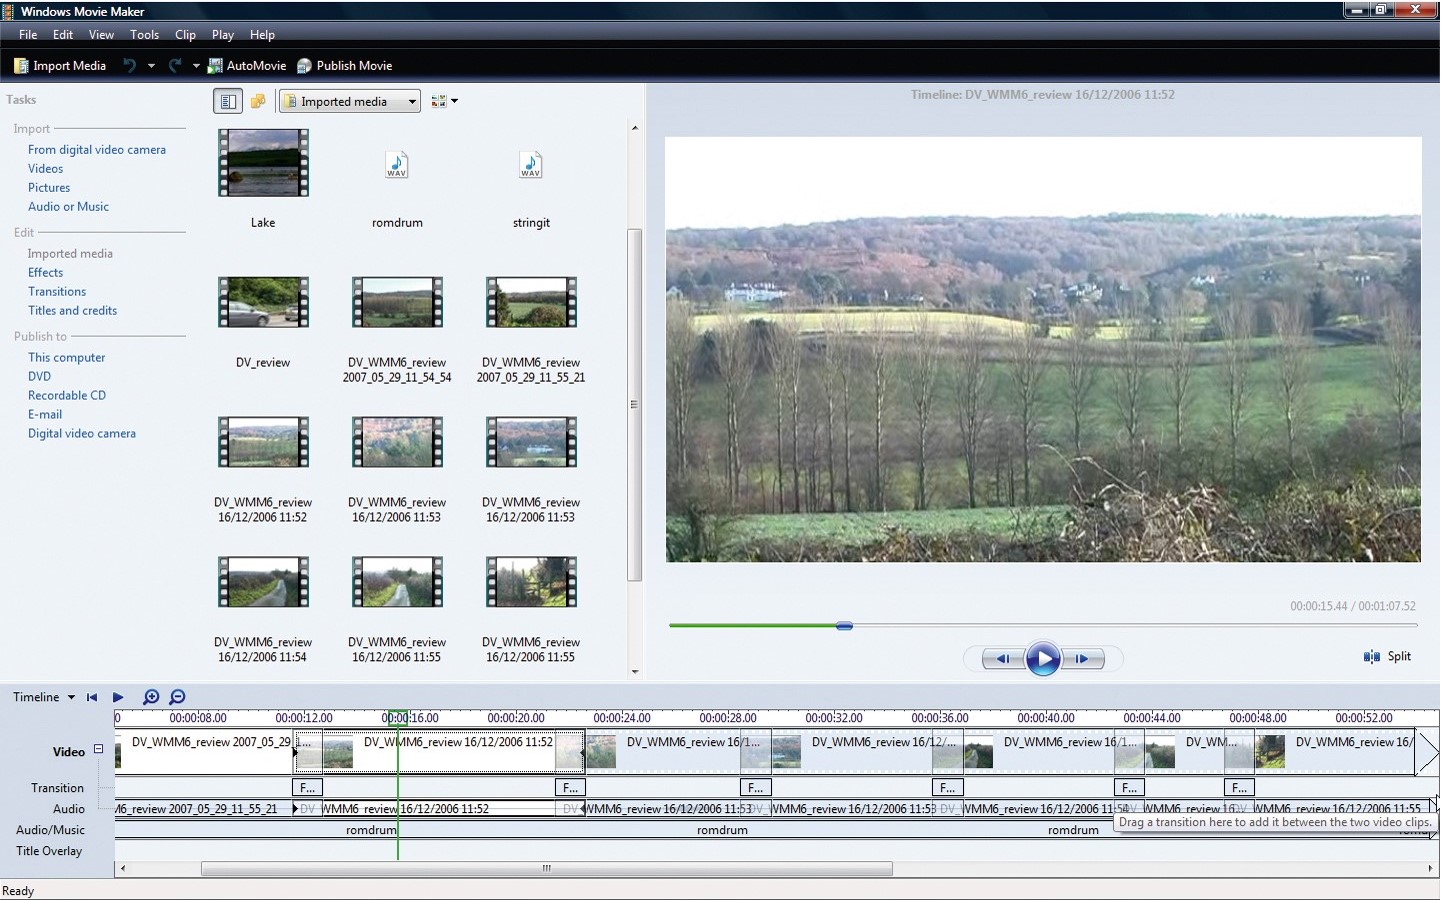The width and height of the screenshot is (1442, 900).
Task: Select the Lake video thumbnail
Action: 263,165
